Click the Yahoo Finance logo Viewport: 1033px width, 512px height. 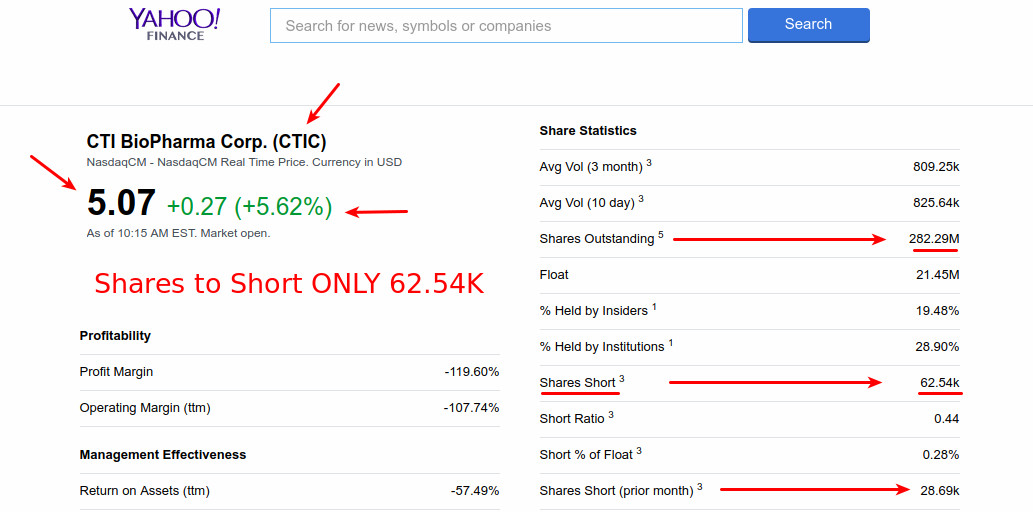click(175, 25)
